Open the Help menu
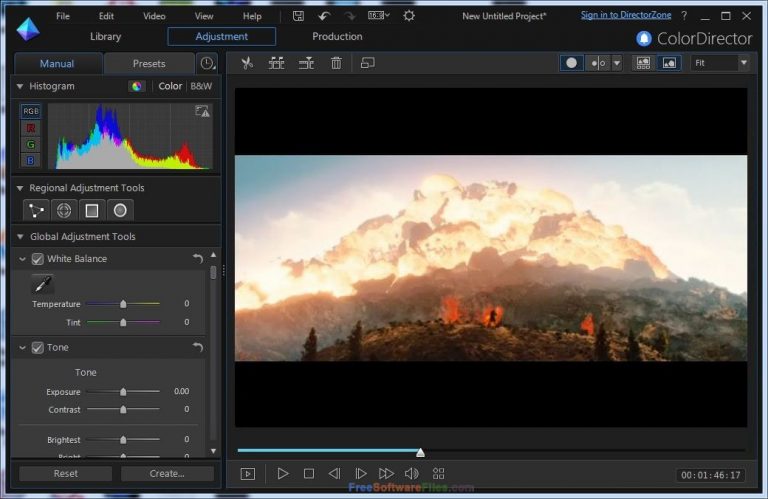Image resolution: width=768 pixels, height=499 pixels. tap(252, 16)
